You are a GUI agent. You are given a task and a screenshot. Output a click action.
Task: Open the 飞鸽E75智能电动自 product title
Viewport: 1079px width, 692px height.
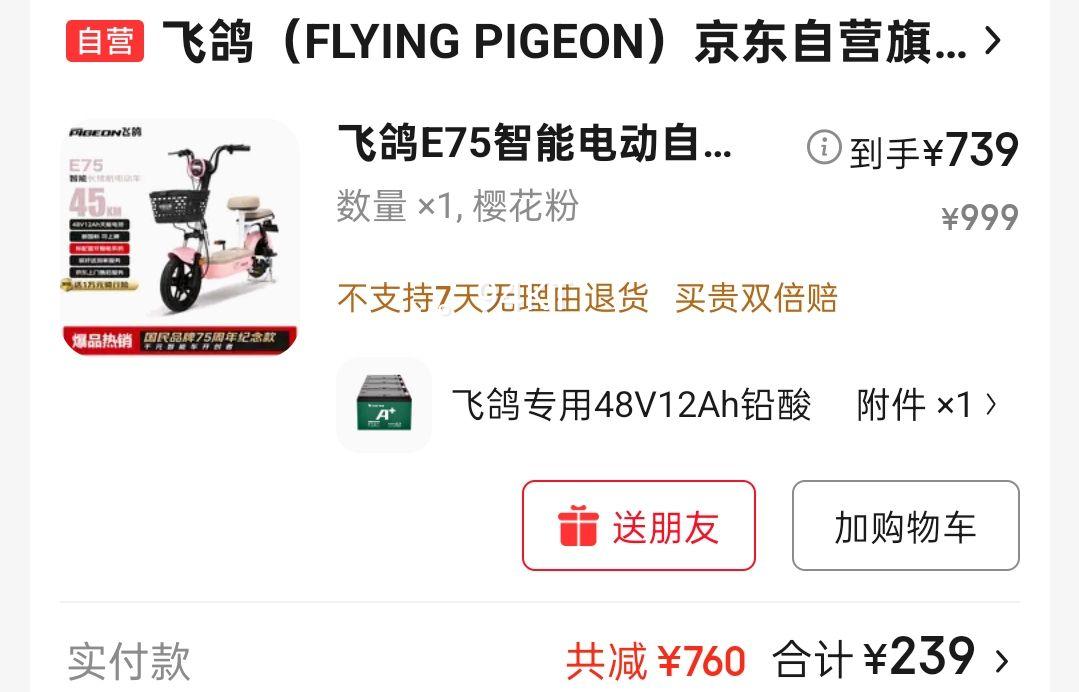click(535, 142)
